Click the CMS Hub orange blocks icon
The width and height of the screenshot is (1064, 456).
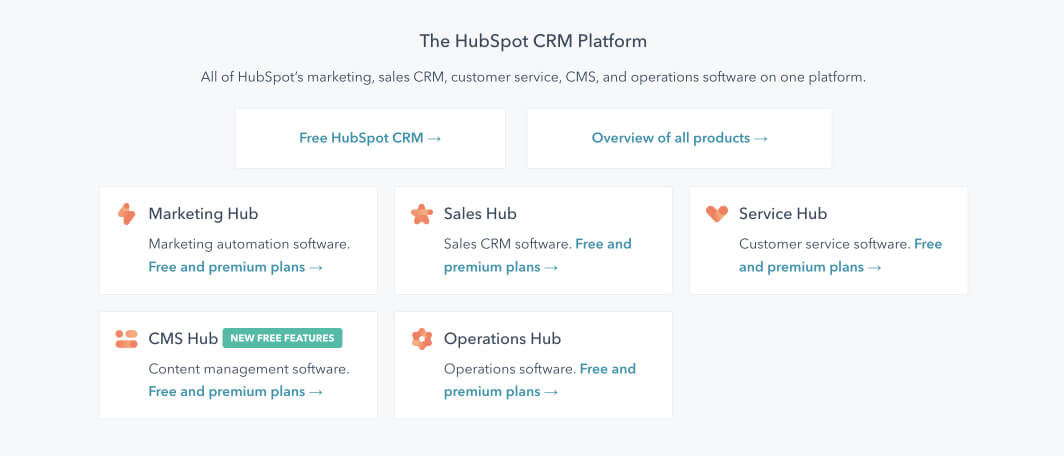click(126, 339)
